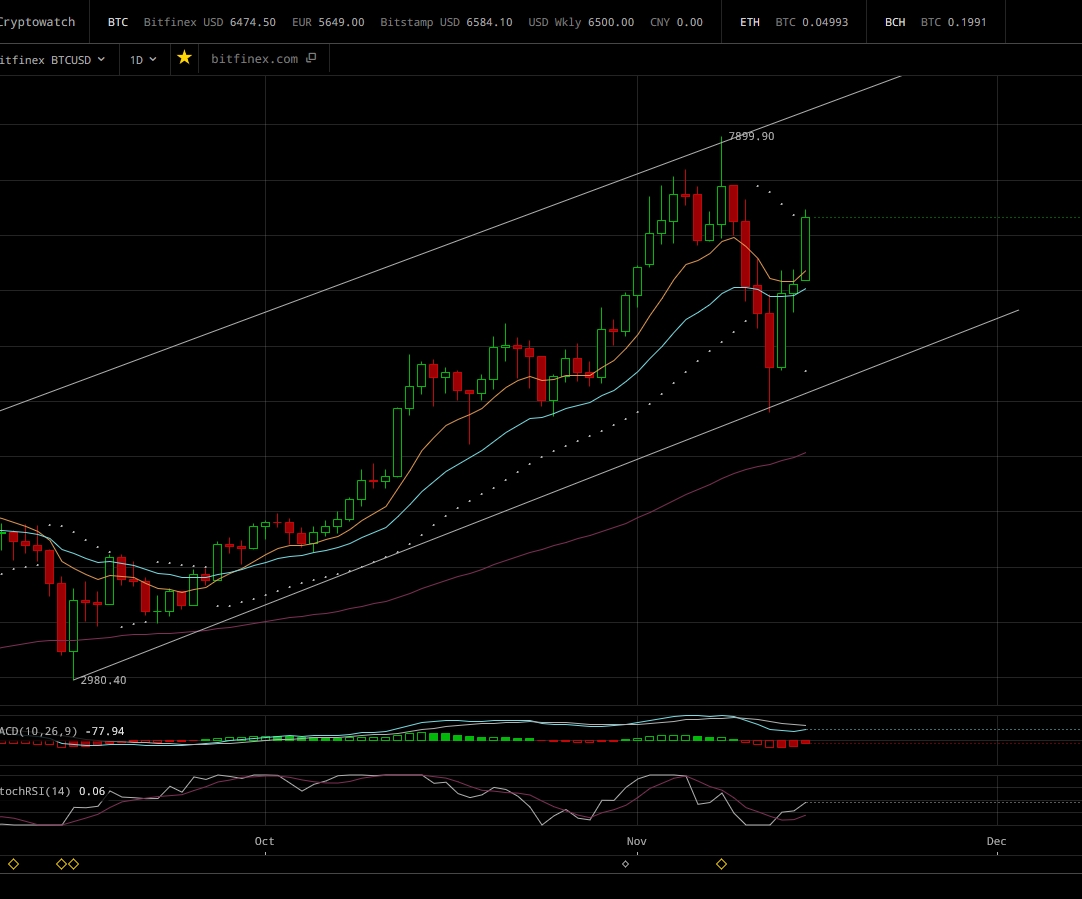Viewport: 1082px width, 899px height.
Task: Click the Nov label on time axis
Action: click(x=636, y=841)
